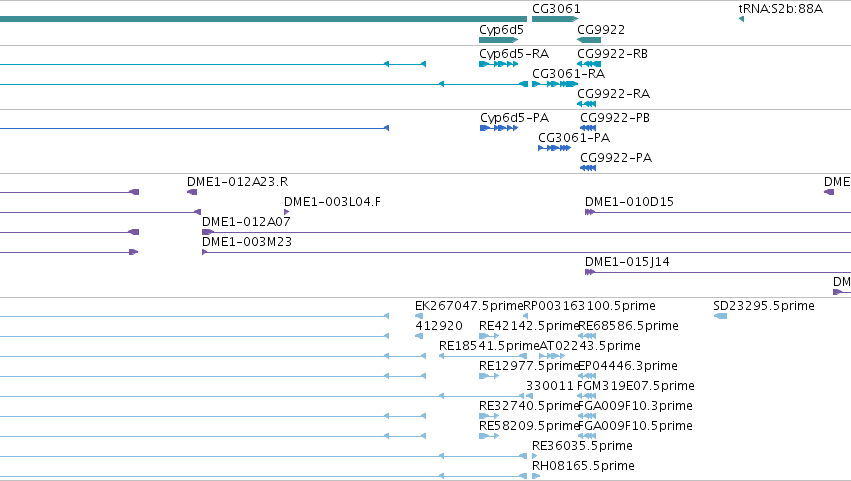Click the CG9922-PB protein glyph
Screen dimensions: 851x481
point(588,128)
